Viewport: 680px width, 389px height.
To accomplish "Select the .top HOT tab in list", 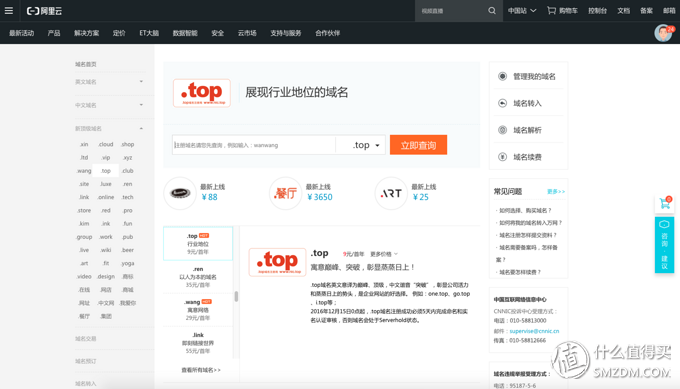I will tap(198, 244).
